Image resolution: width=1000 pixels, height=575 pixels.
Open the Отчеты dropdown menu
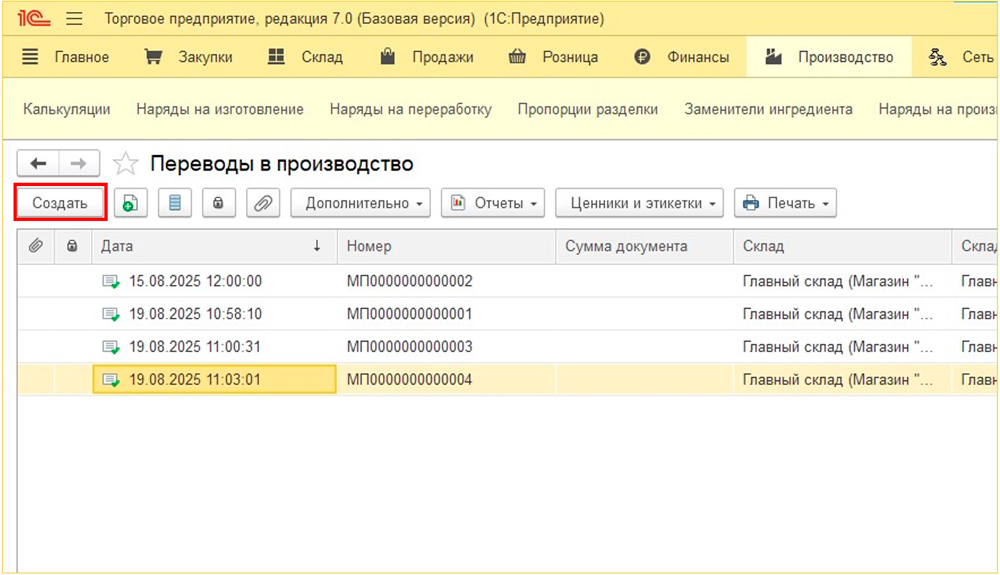click(x=494, y=203)
